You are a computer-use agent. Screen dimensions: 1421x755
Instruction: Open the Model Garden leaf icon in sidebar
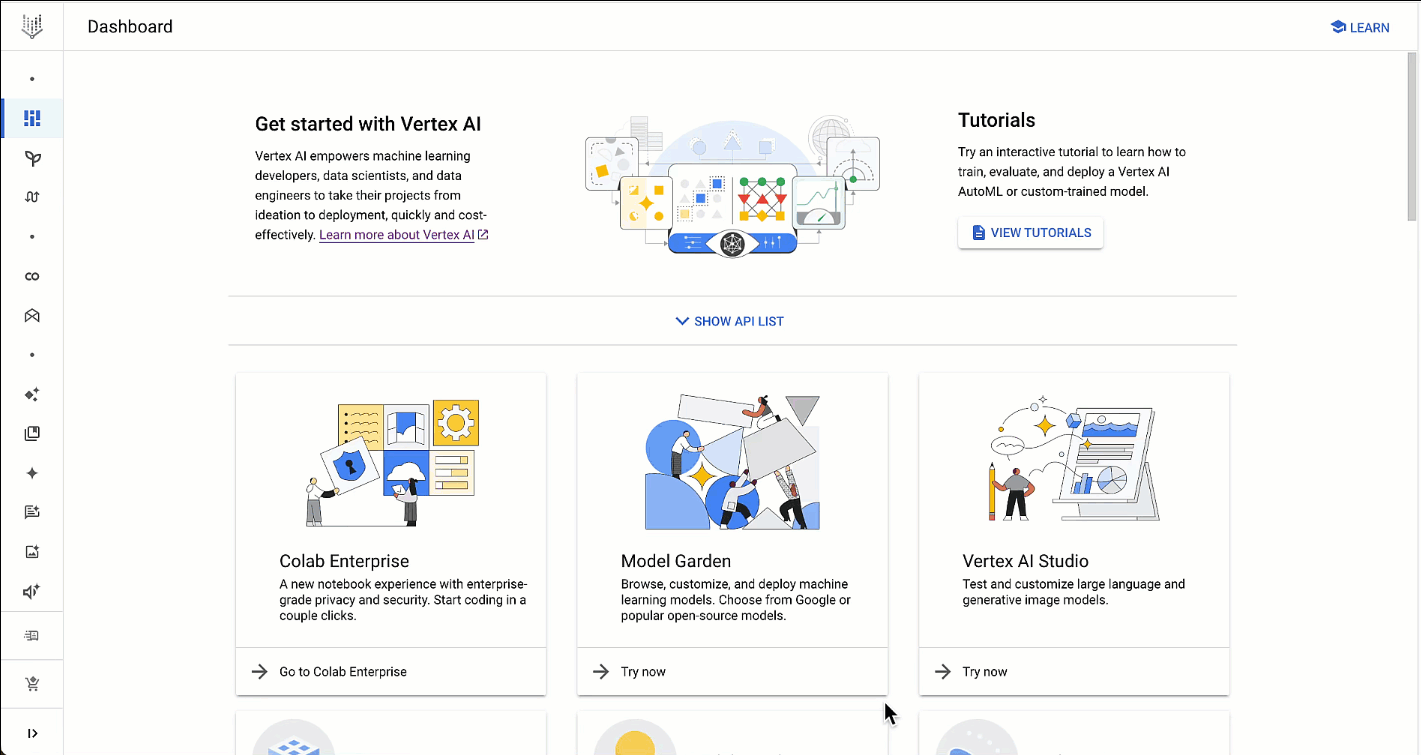click(x=31, y=158)
